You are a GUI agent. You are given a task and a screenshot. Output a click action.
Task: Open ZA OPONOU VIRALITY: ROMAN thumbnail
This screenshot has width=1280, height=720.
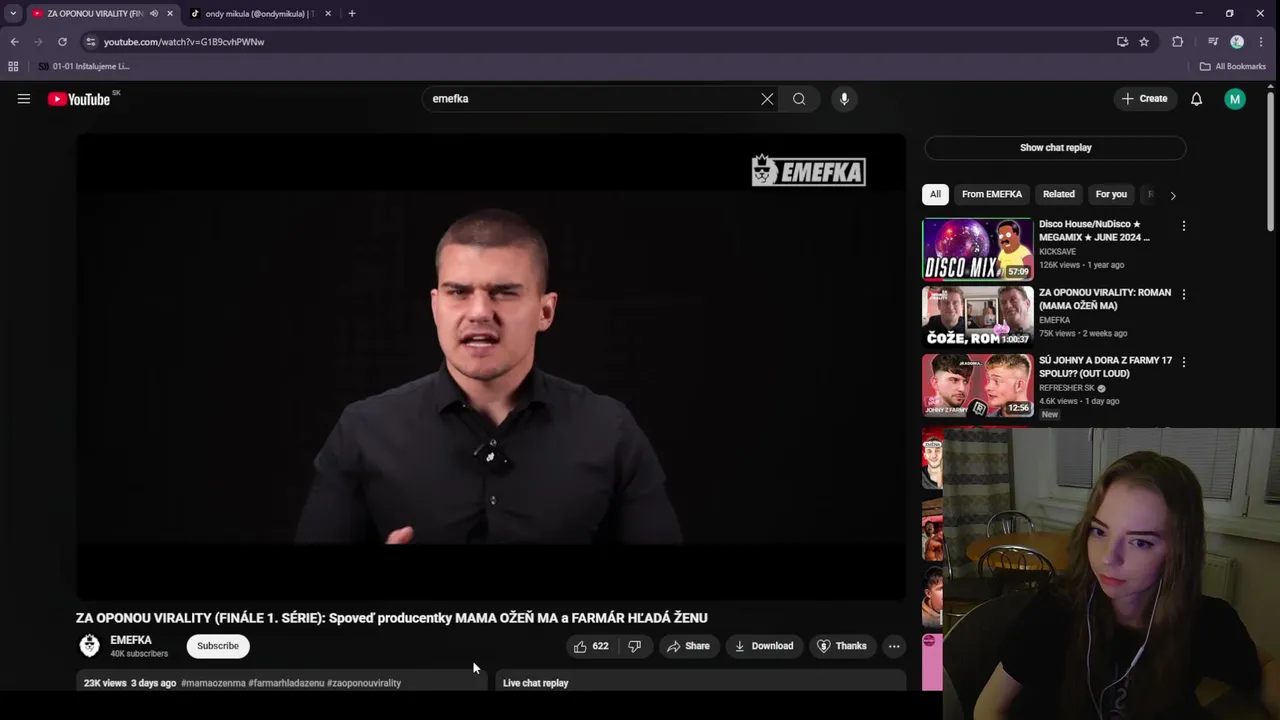(977, 317)
